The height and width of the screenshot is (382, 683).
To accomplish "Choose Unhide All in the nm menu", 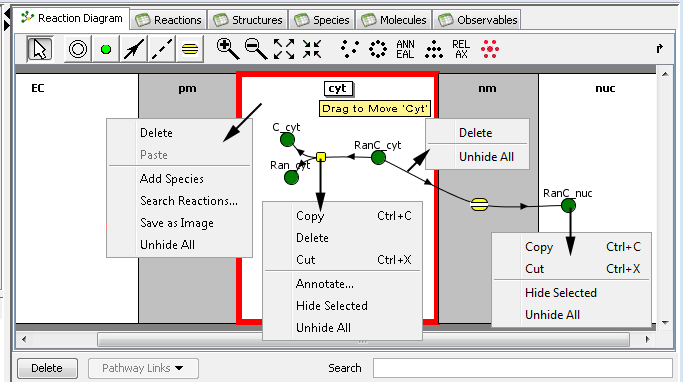I will (477, 157).
